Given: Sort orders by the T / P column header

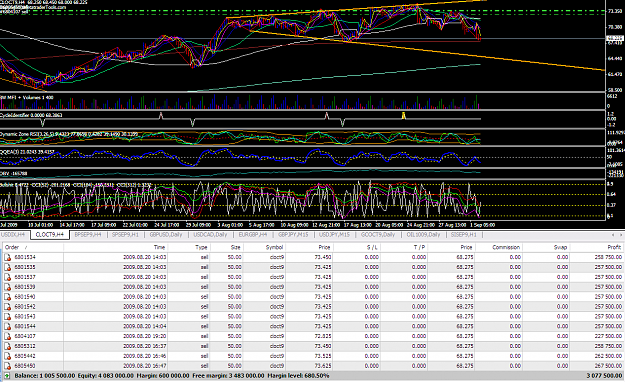Looking at the screenshot, I should click(403, 247).
